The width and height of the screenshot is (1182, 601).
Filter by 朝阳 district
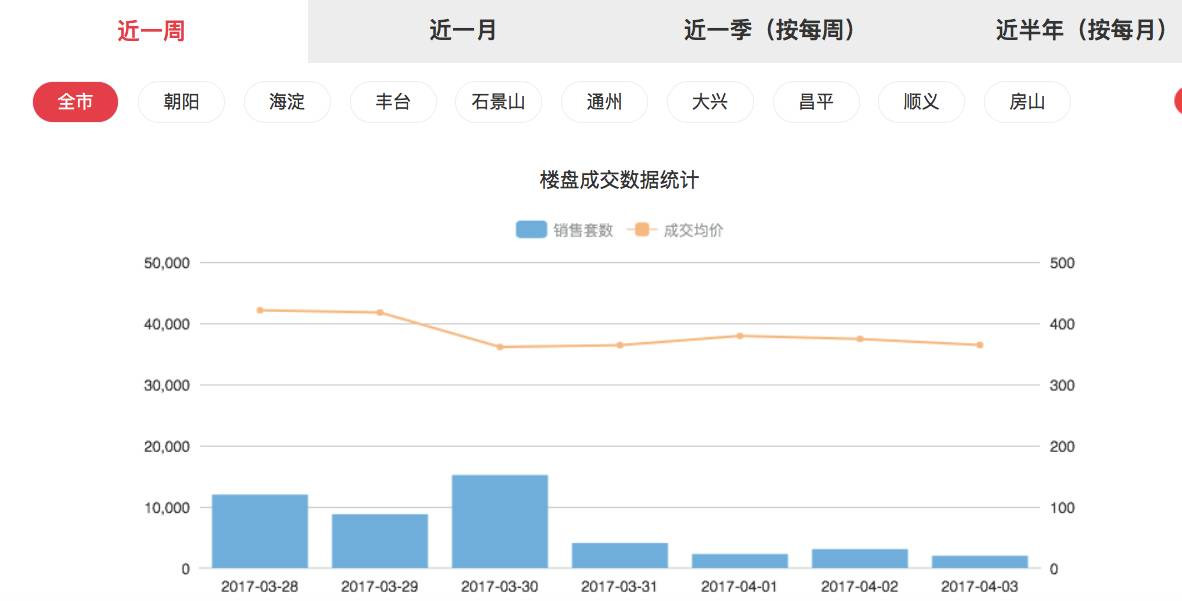pos(181,102)
